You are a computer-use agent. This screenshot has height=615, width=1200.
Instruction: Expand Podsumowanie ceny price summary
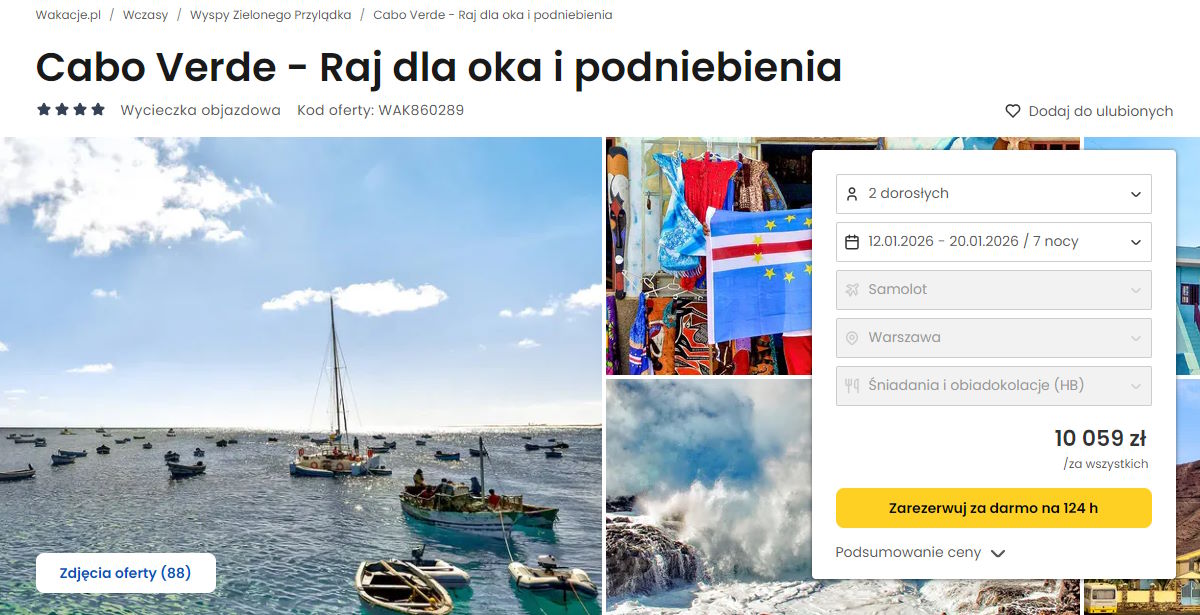920,552
